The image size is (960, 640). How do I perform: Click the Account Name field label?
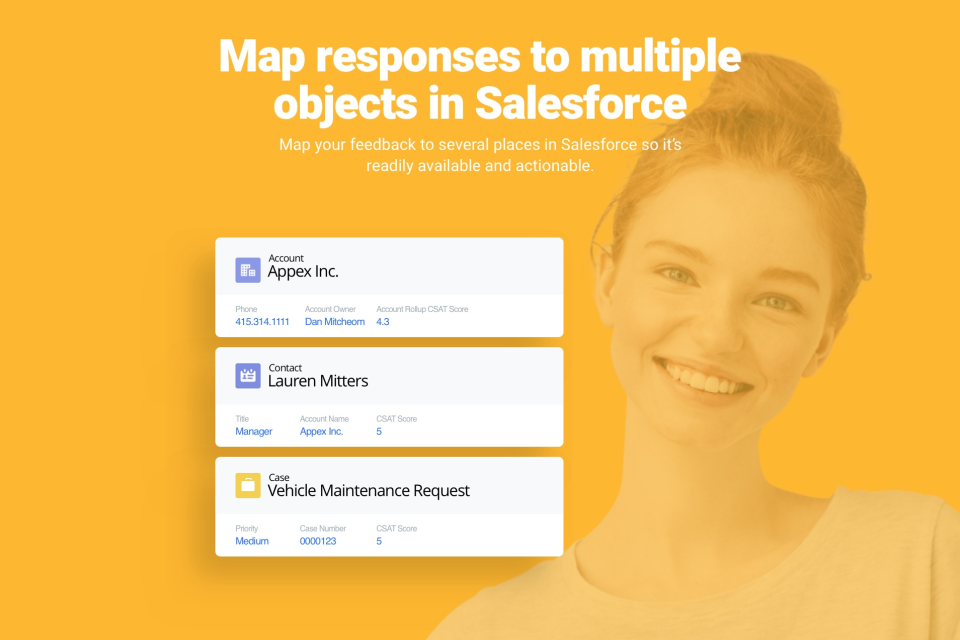pos(324,418)
